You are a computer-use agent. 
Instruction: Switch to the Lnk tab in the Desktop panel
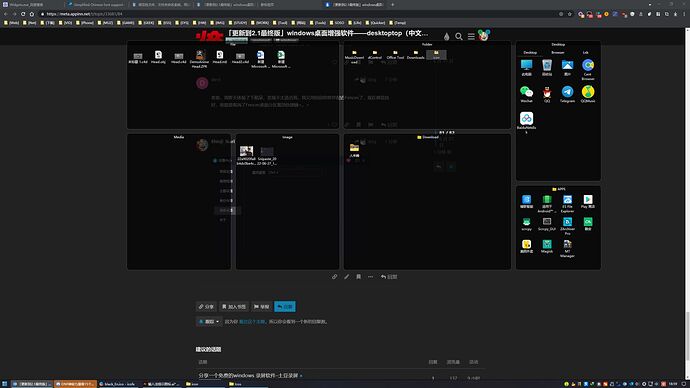(585, 52)
